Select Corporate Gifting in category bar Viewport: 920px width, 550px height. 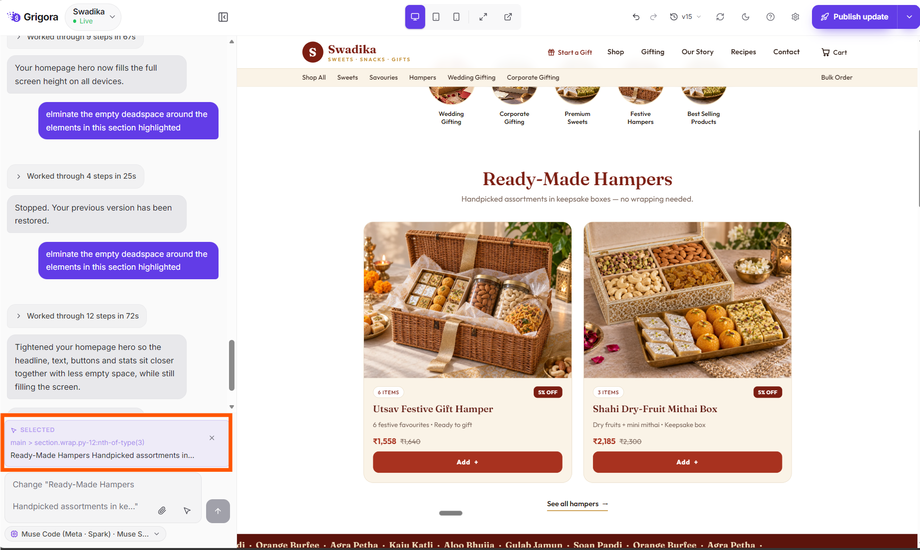(x=533, y=77)
